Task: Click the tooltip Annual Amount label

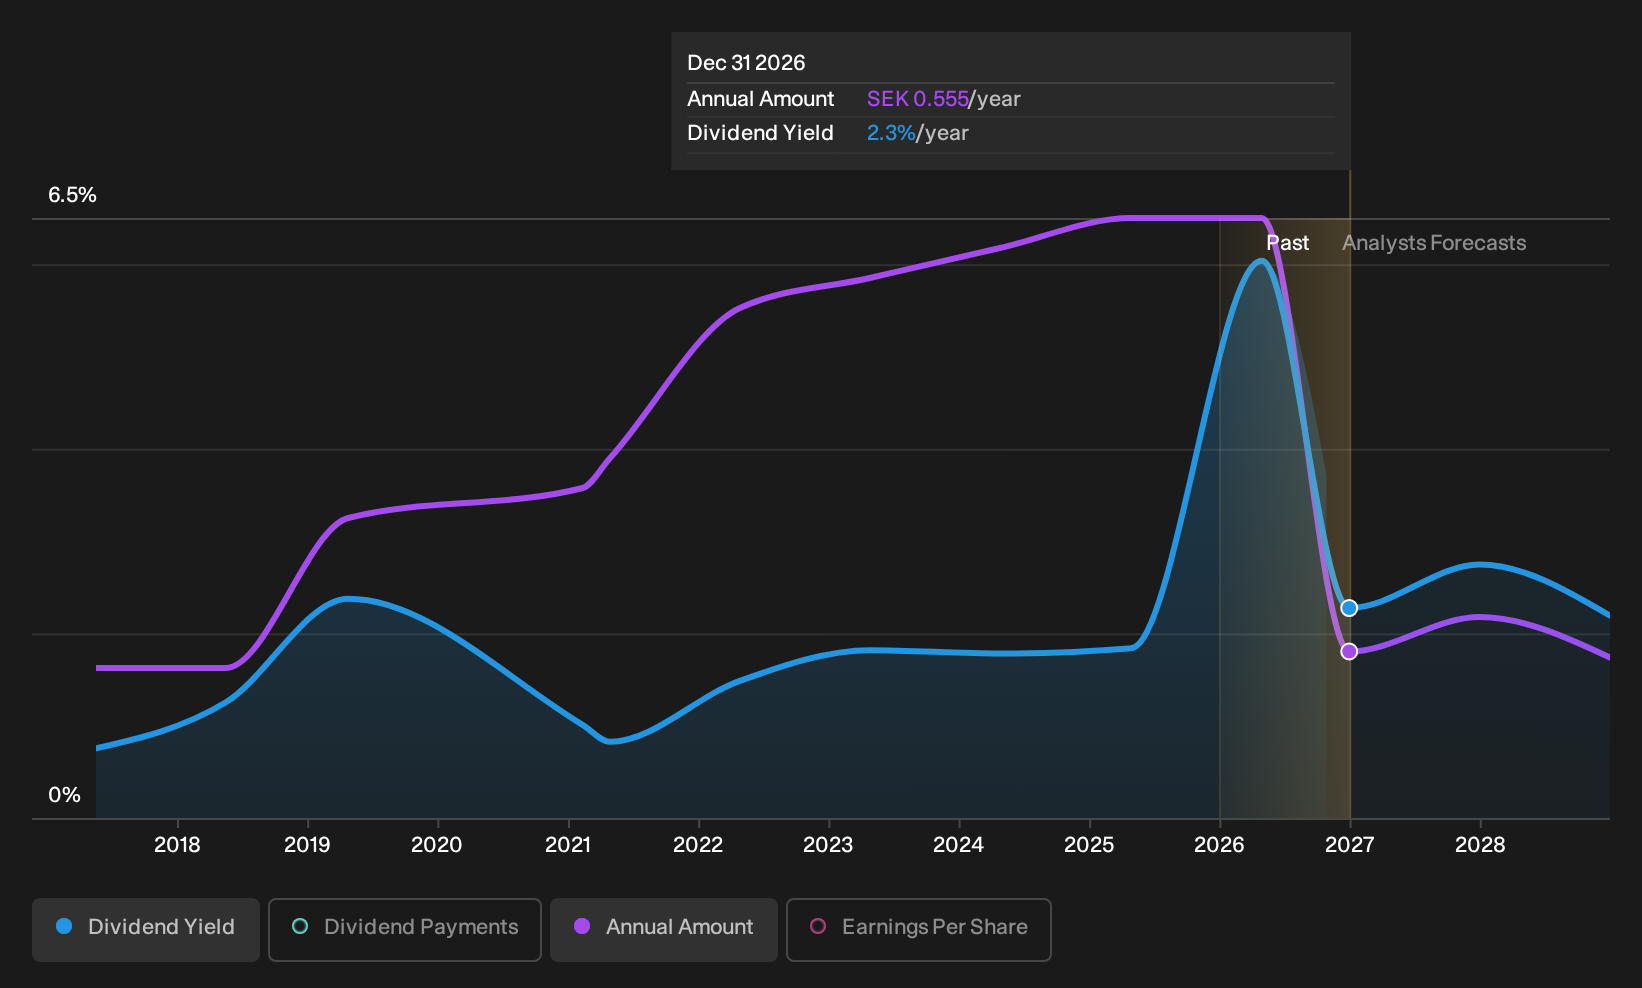Action: pos(760,99)
